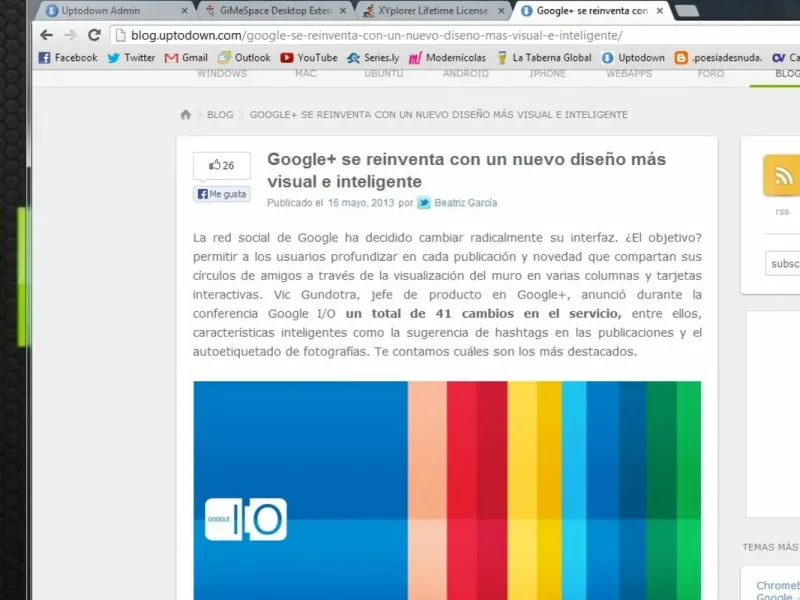Go to the MAC section
Viewport: 800px width, 600px height.
pos(306,73)
